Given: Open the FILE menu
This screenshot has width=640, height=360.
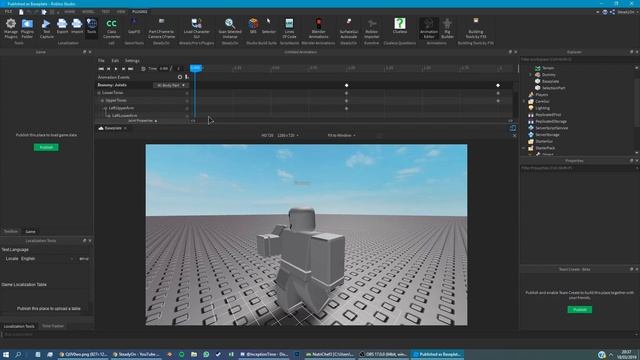Looking at the screenshot, I should tap(8, 12).
